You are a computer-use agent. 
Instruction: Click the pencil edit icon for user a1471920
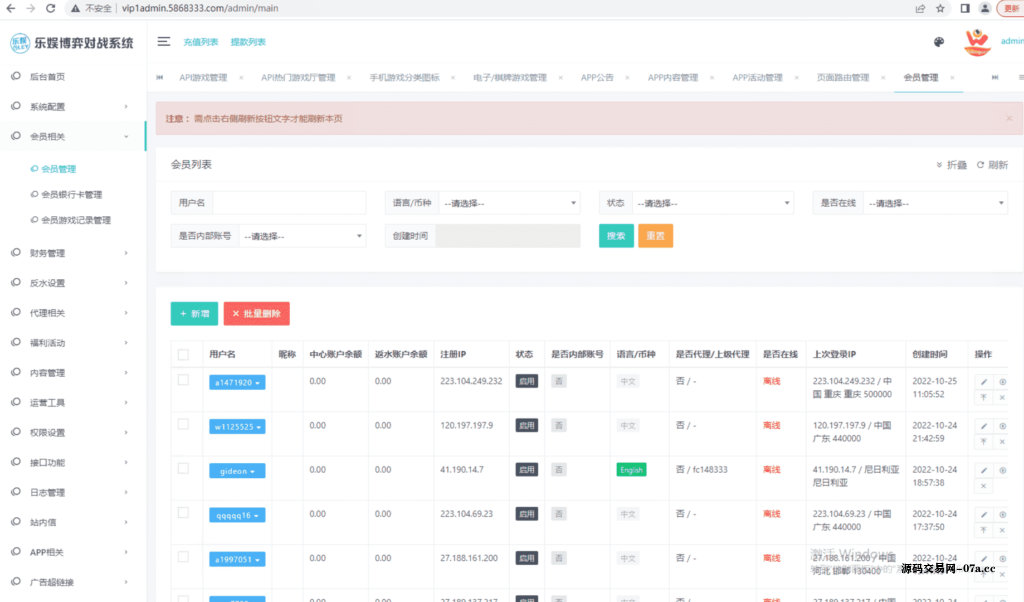click(x=984, y=381)
